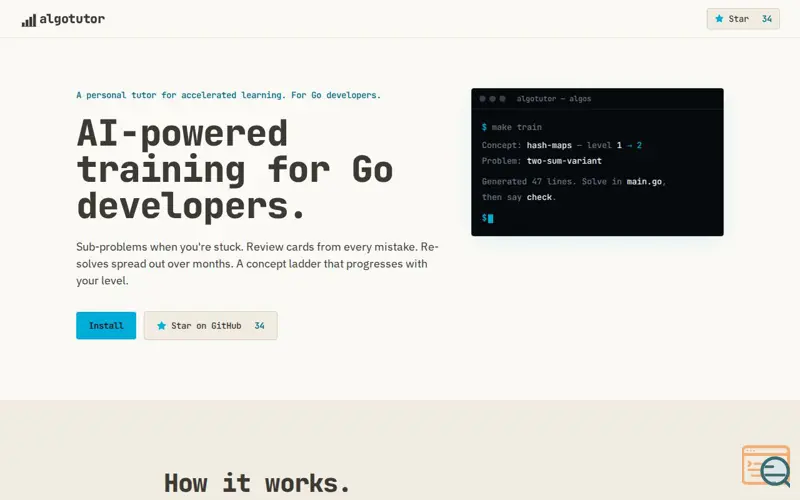Click the 'Generated 47 lines' terminal line
Viewport: 800px width, 500px height.
573,182
